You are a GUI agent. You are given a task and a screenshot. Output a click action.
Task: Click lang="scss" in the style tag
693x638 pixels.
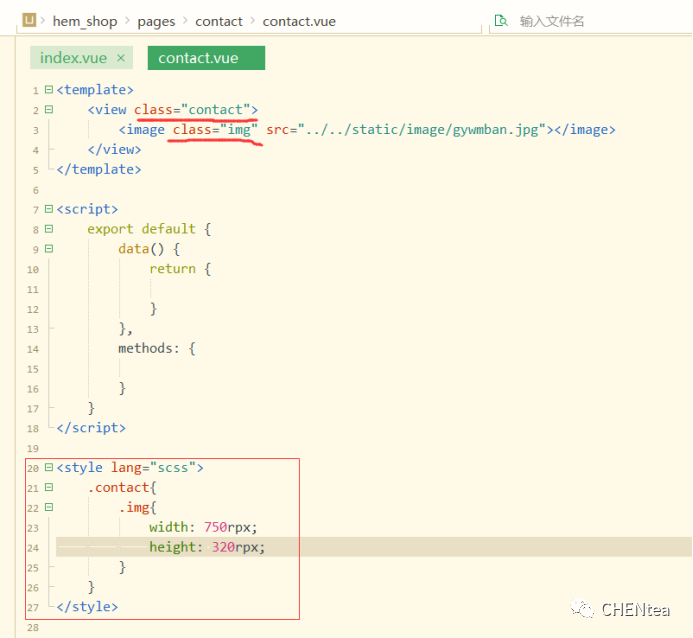click(x=153, y=467)
